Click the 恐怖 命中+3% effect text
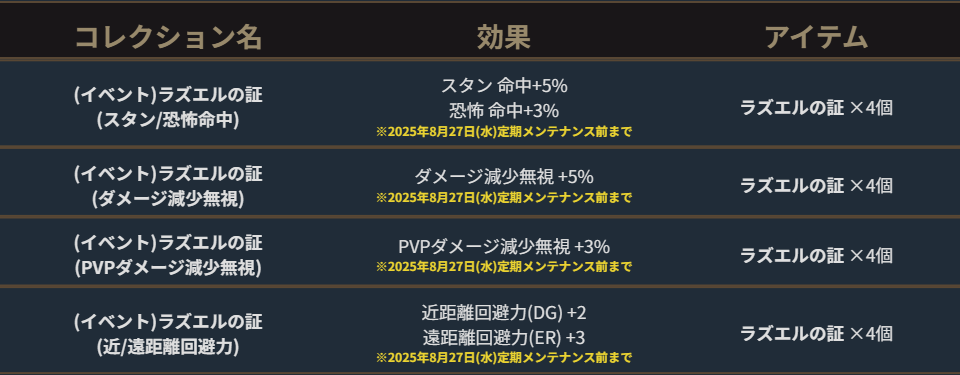The height and width of the screenshot is (375, 960). pos(504,110)
